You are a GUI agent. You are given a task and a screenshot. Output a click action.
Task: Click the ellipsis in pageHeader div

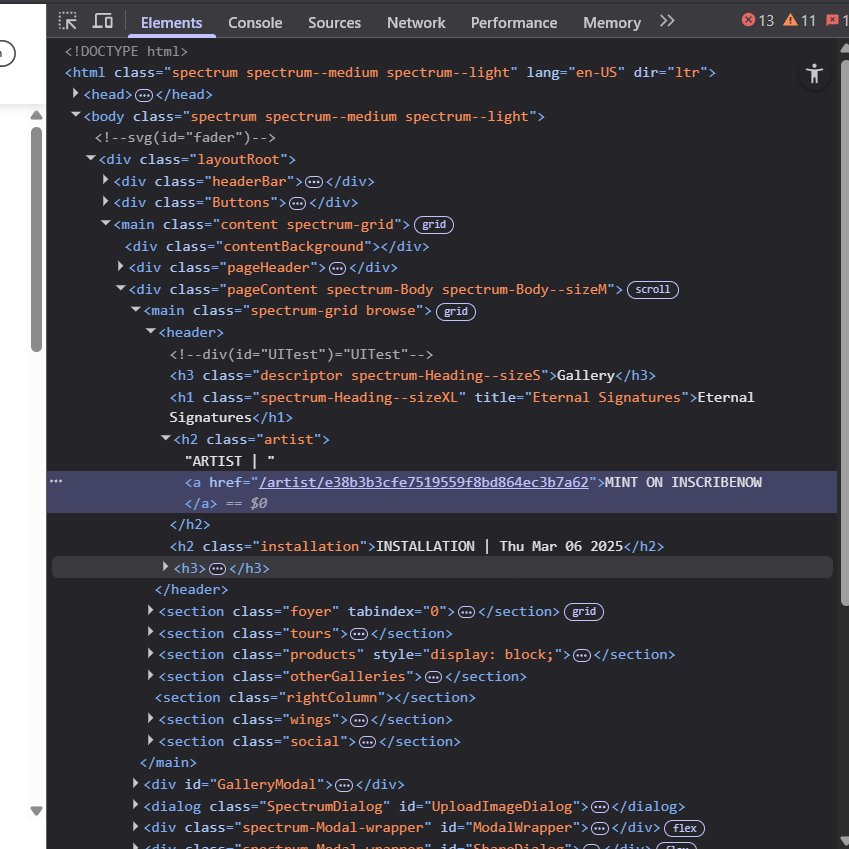(x=337, y=269)
